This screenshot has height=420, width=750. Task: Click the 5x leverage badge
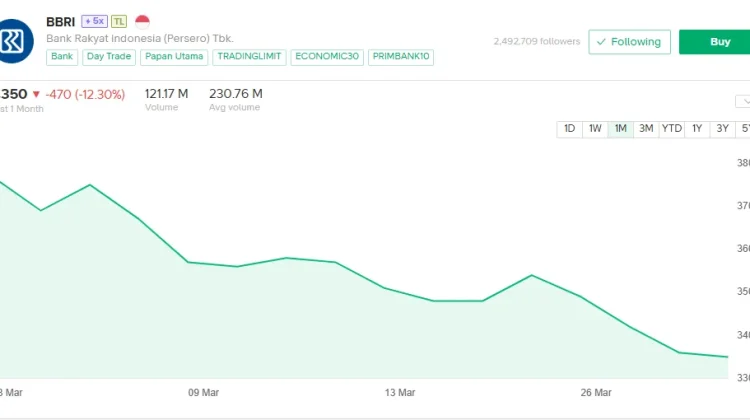tap(94, 21)
